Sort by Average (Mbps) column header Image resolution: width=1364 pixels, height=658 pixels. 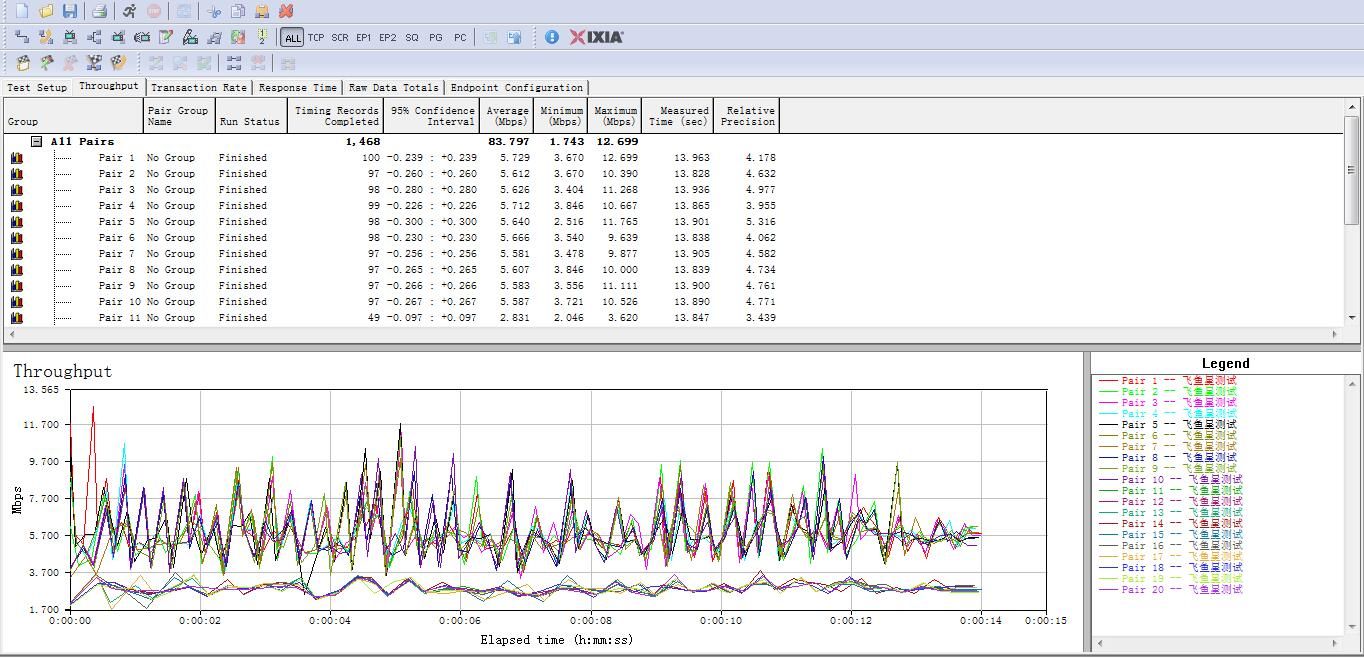tap(507, 116)
